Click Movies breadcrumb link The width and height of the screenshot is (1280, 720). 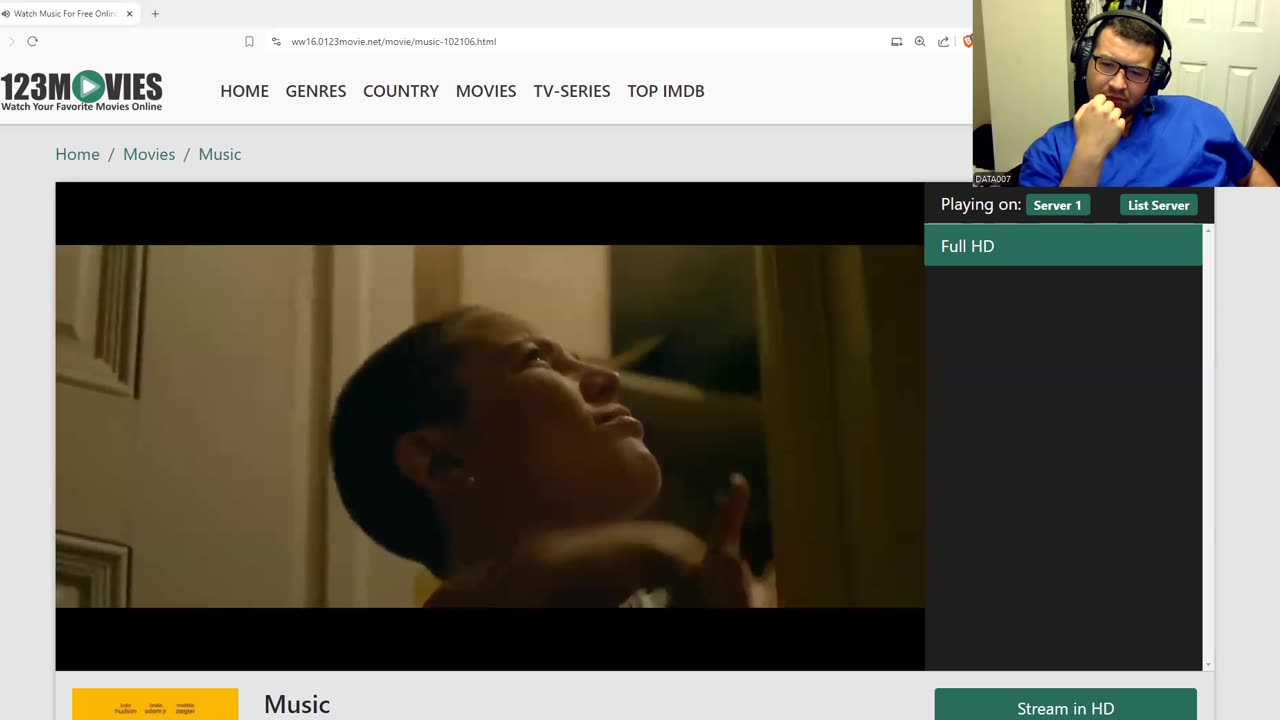(149, 154)
